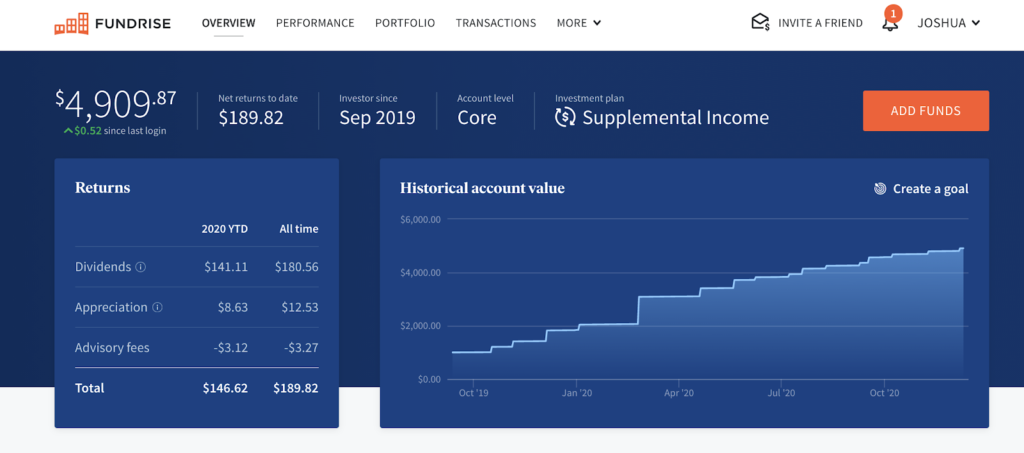Click the Create a goal link
The image size is (1024, 453).
click(x=930, y=189)
